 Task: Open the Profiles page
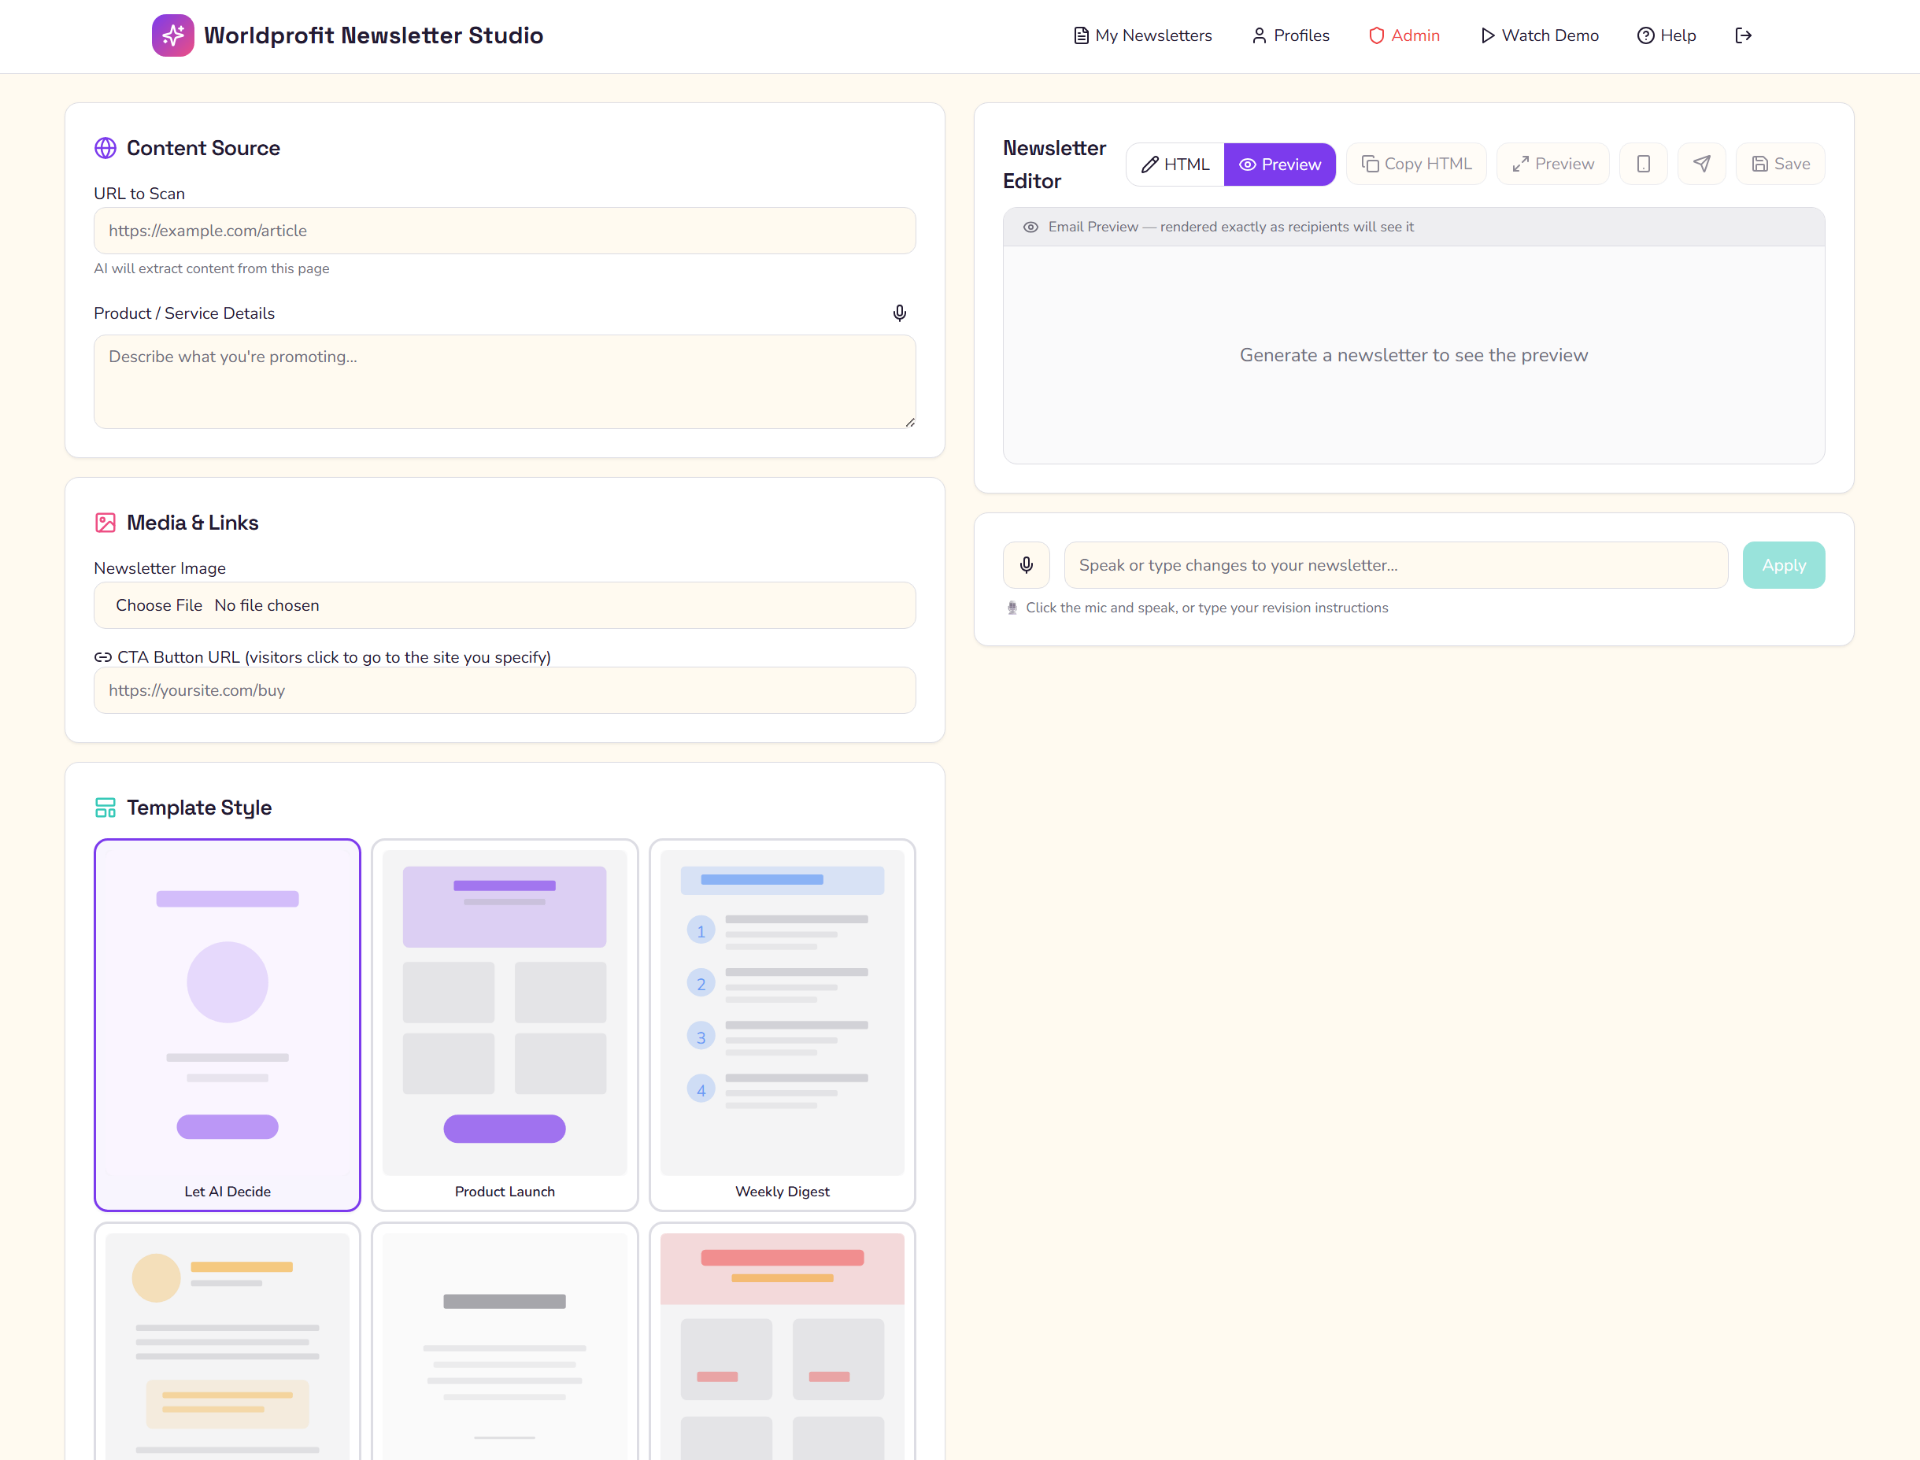[x=1291, y=35]
